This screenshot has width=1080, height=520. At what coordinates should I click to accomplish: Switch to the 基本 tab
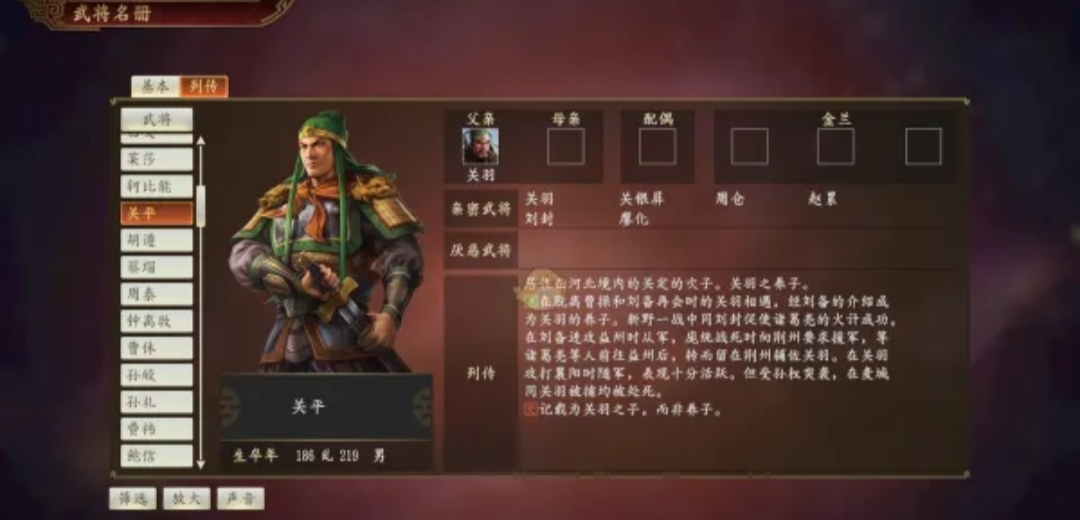155,86
